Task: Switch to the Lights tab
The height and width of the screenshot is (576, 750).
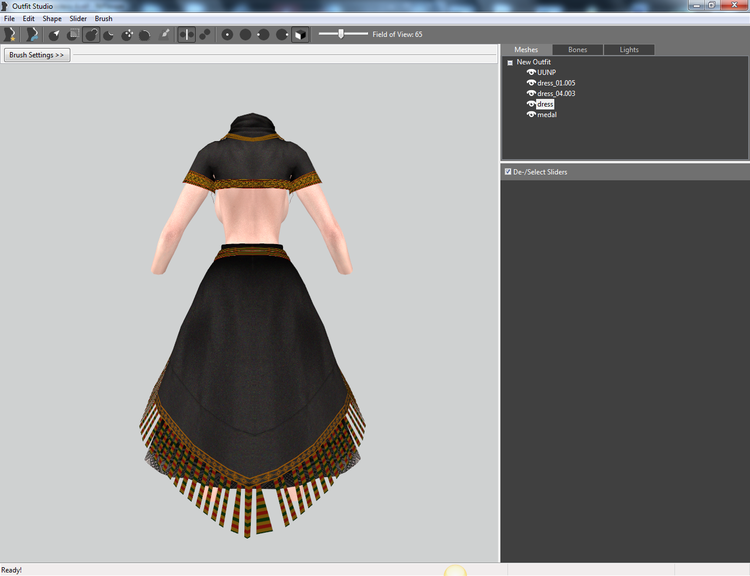Action: tap(629, 50)
